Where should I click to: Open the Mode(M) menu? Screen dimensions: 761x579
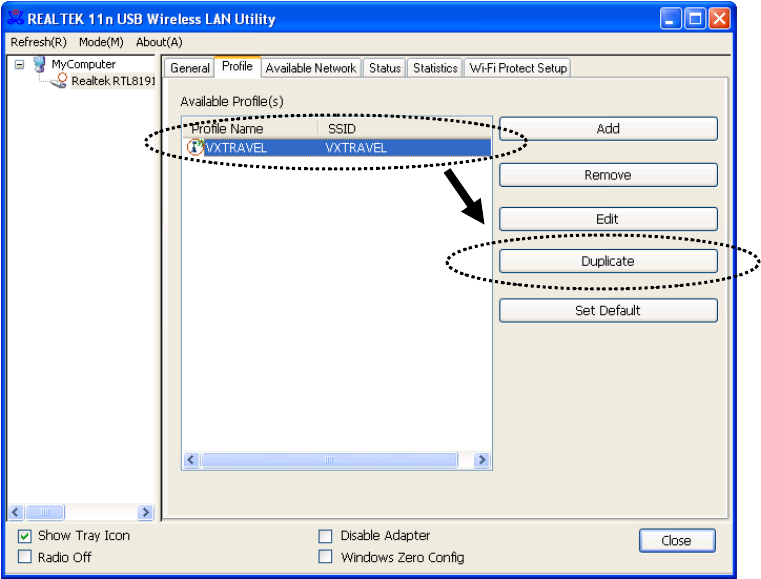click(x=101, y=42)
